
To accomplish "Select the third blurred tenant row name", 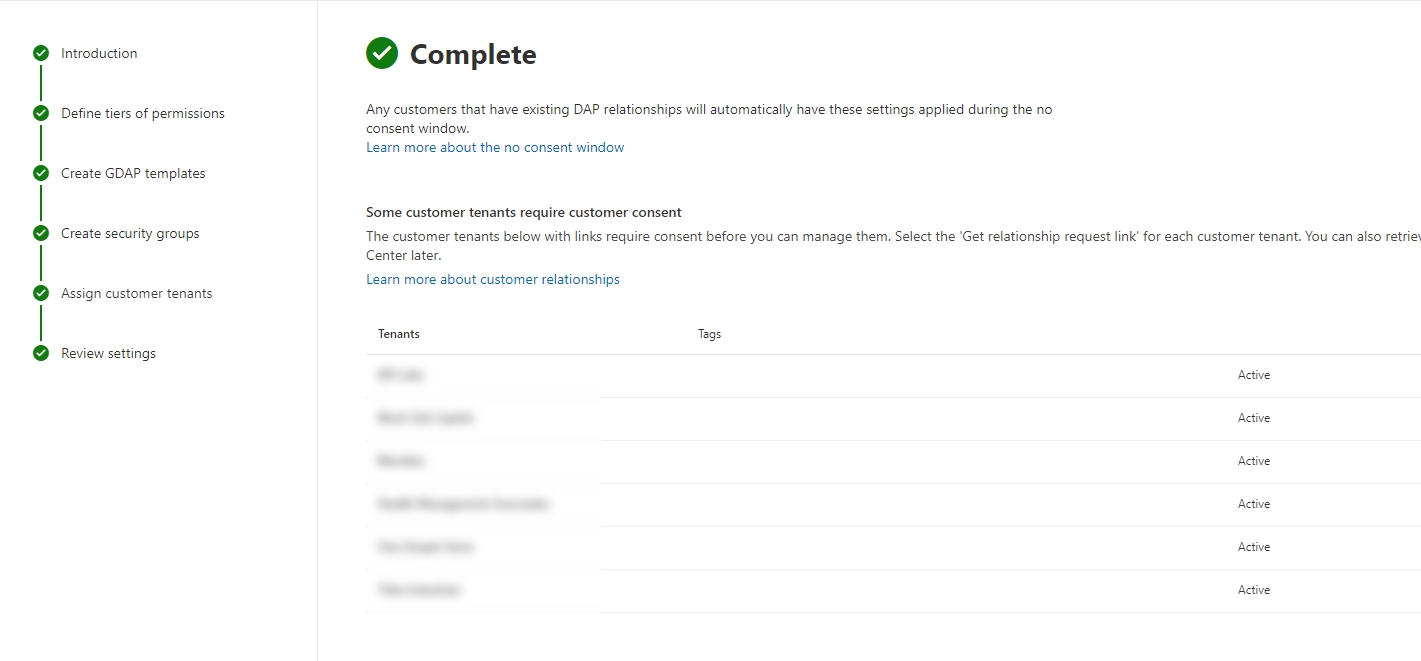I will click(401, 461).
